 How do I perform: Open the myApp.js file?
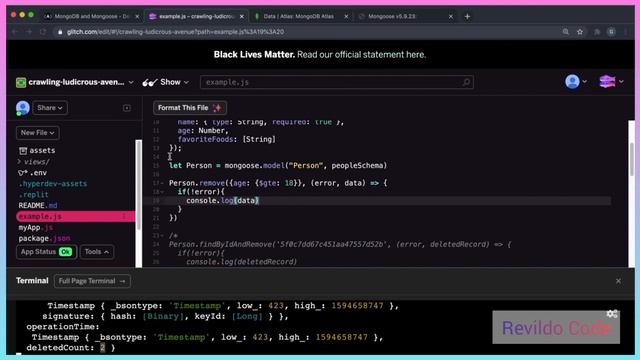(x=36, y=227)
